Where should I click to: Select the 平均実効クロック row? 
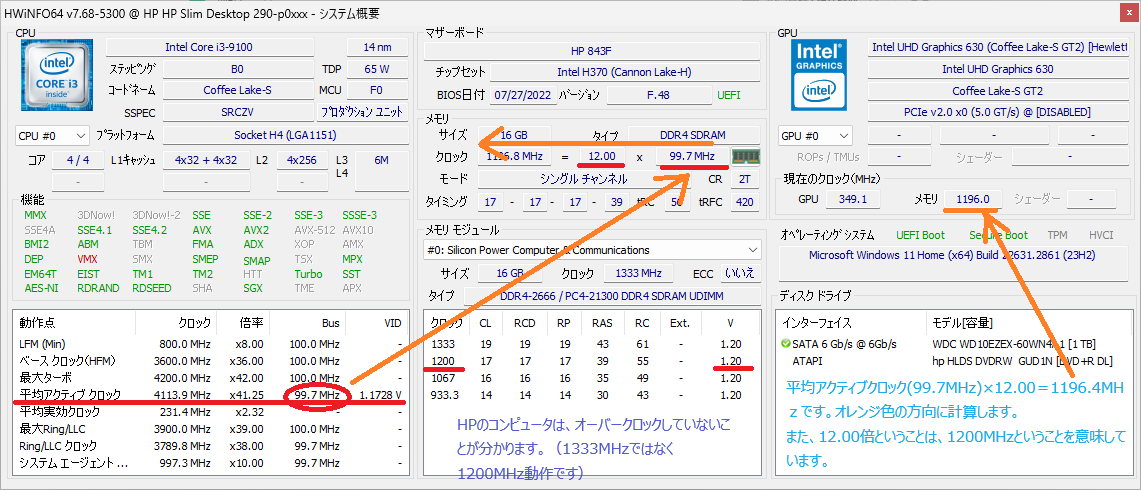click(210, 411)
